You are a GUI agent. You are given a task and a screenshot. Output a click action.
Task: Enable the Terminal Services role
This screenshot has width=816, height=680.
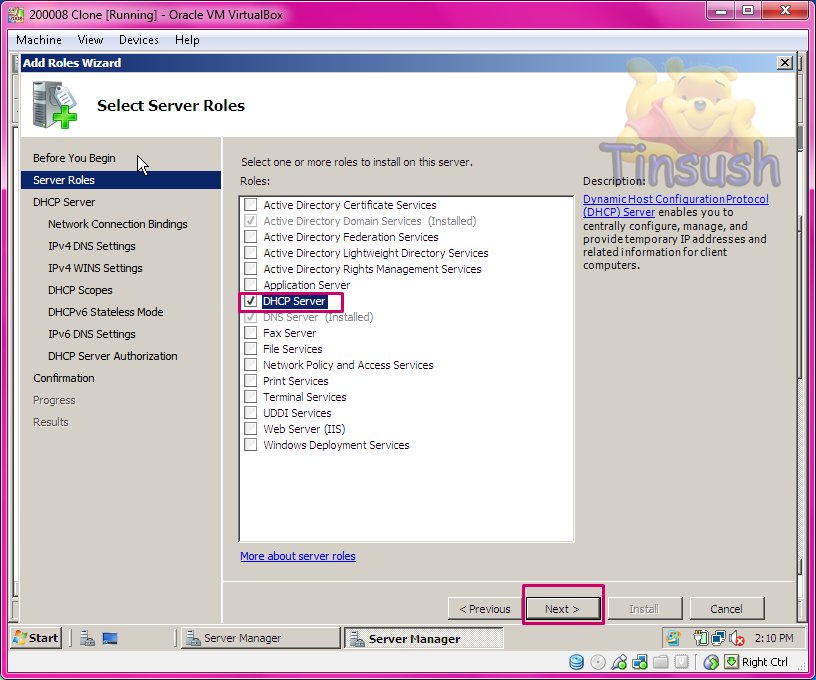251,397
